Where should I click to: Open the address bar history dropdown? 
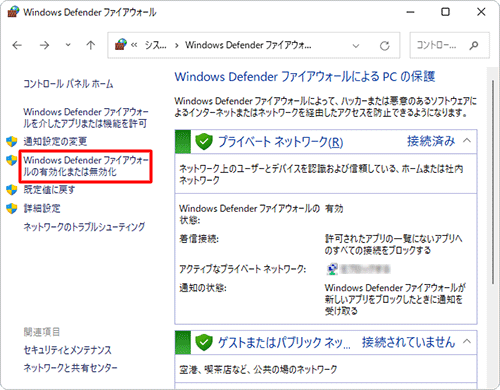coord(356,46)
